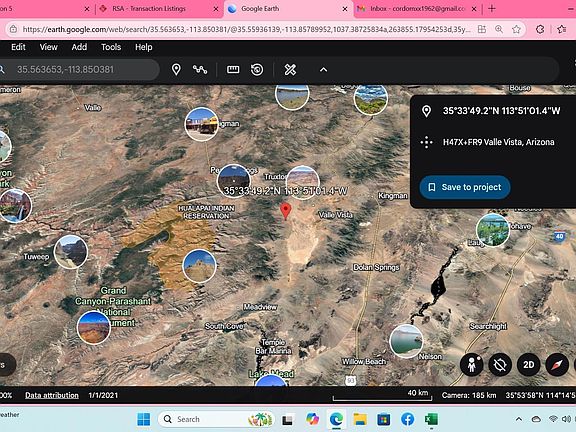Show hidden system tray icons
576x432 pixels.
[x=519, y=419]
